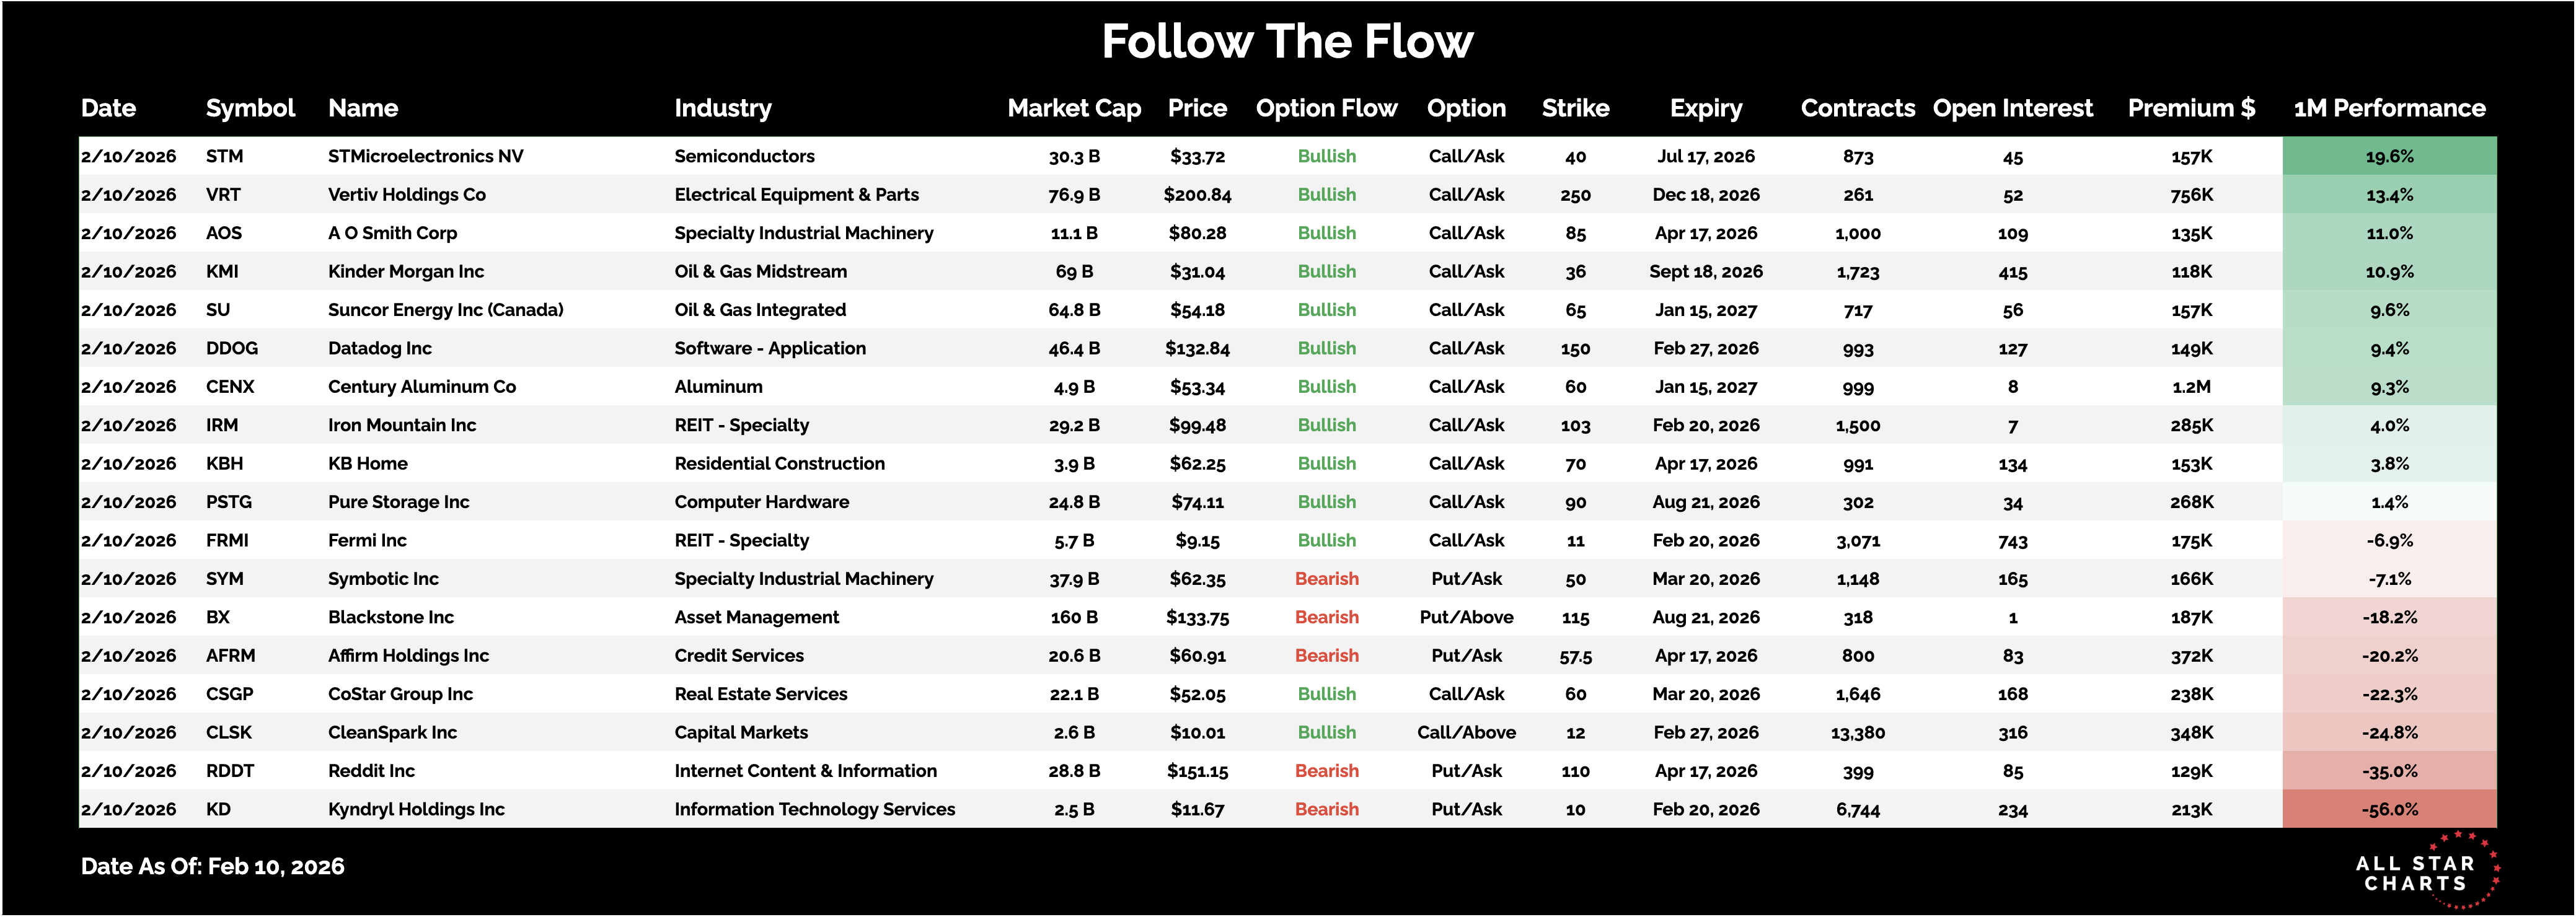Click the Option Flow column header

click(x=1326, y=108)
